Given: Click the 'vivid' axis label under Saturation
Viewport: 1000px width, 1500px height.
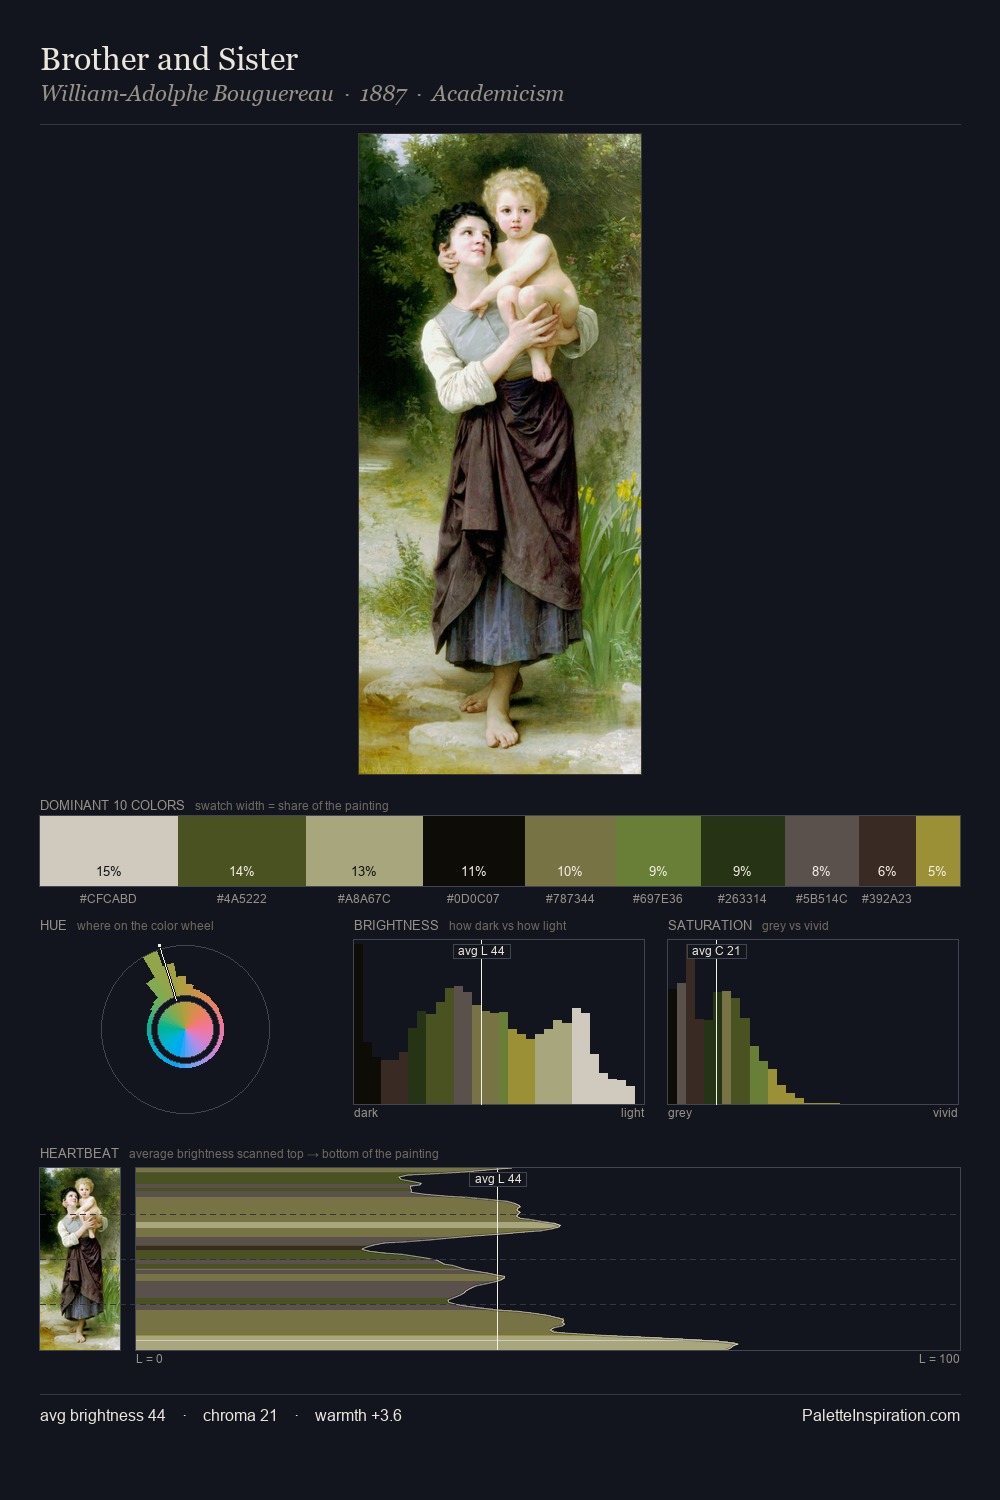Looking at the screenshot, I should [x=945, y=1113].
